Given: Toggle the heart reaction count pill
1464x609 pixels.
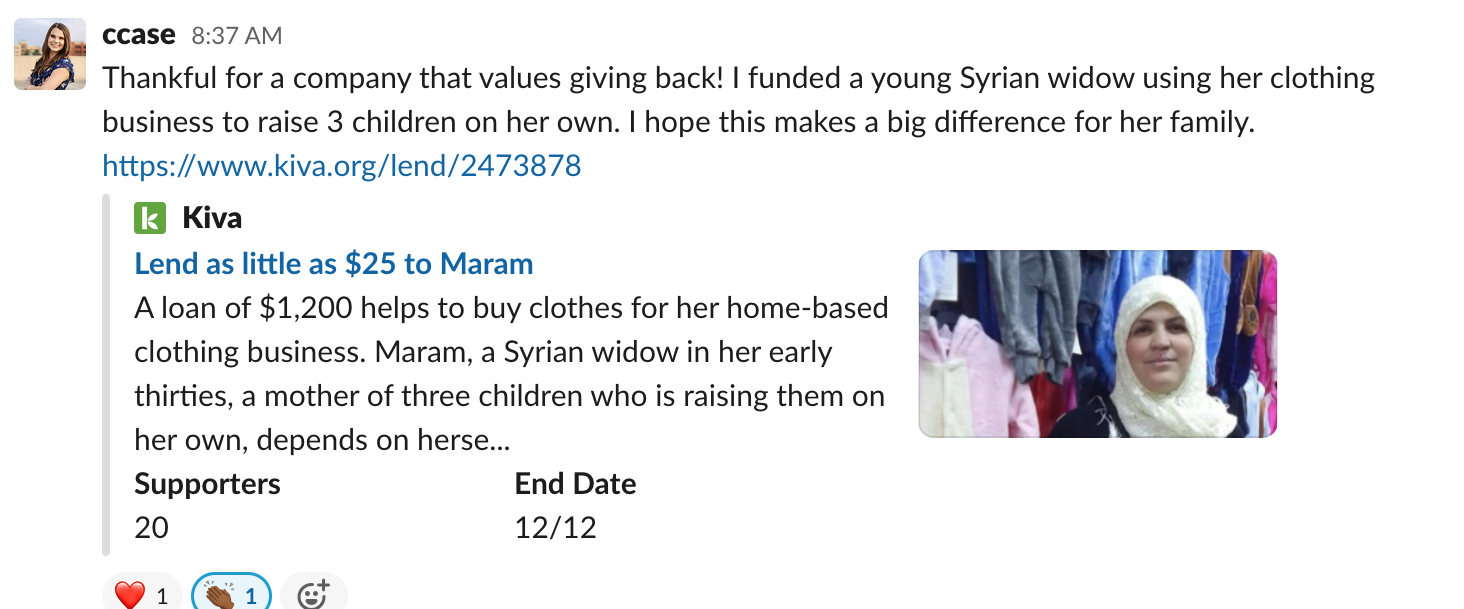Looking at the screenshot, I should pos(142,596).
